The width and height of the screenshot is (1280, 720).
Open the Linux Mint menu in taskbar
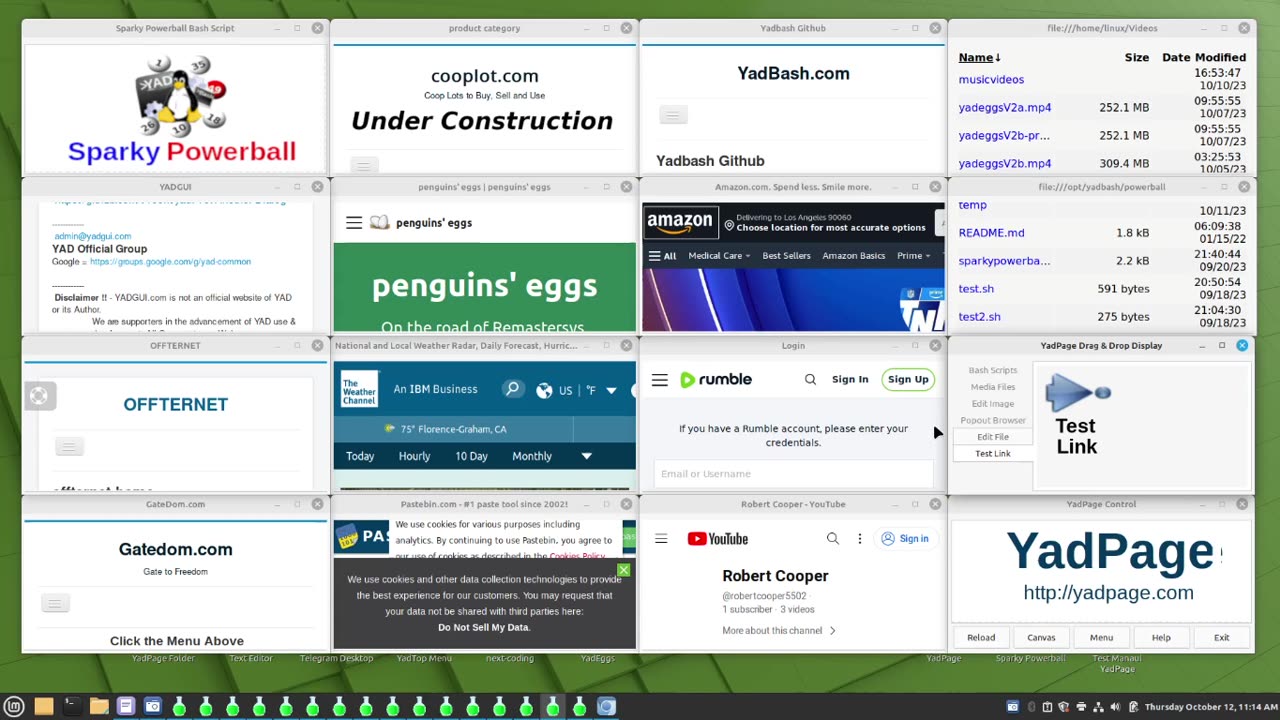point(16,707)
